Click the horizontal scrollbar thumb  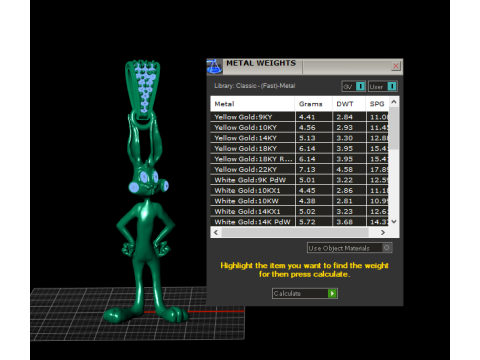click(295, 232)
